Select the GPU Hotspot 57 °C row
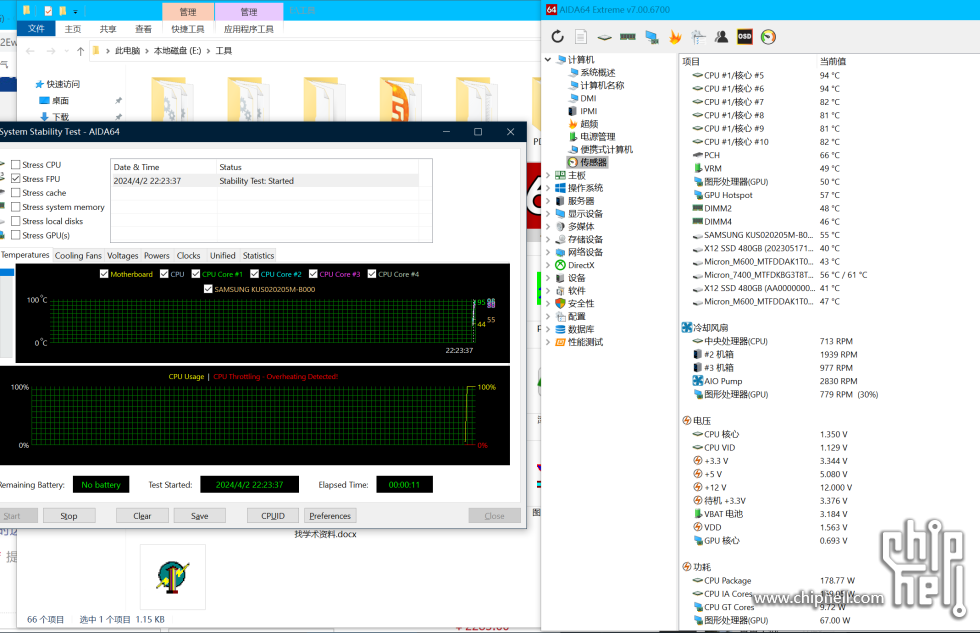 (829, 195)
